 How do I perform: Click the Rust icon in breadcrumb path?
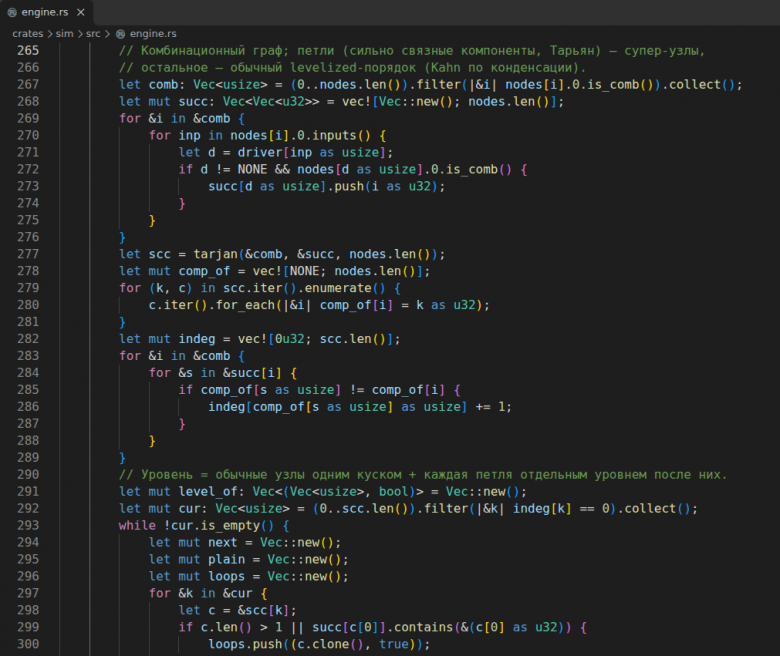[120, 34]
